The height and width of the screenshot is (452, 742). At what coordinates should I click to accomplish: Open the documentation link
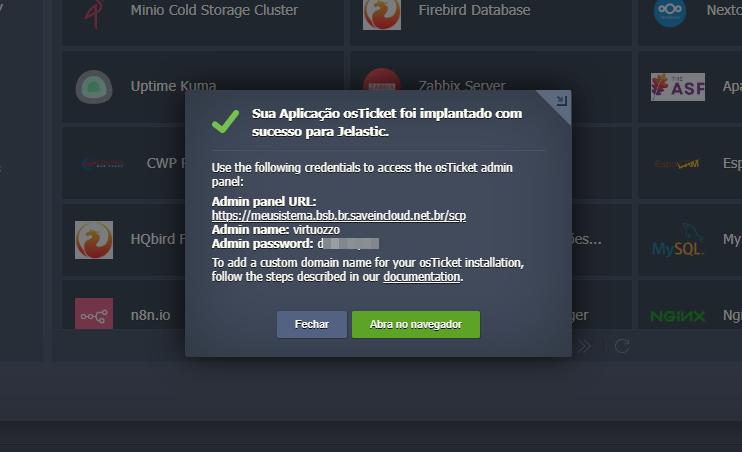422,276
